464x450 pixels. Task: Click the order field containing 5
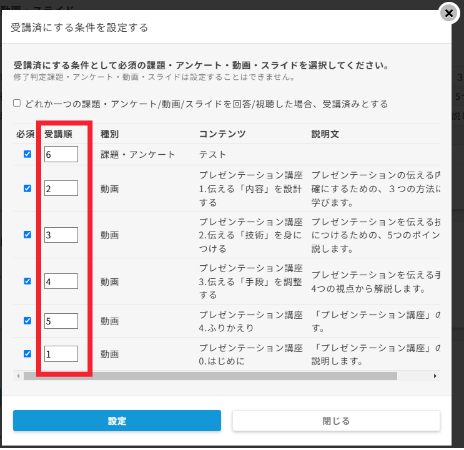tap(61, 321)
